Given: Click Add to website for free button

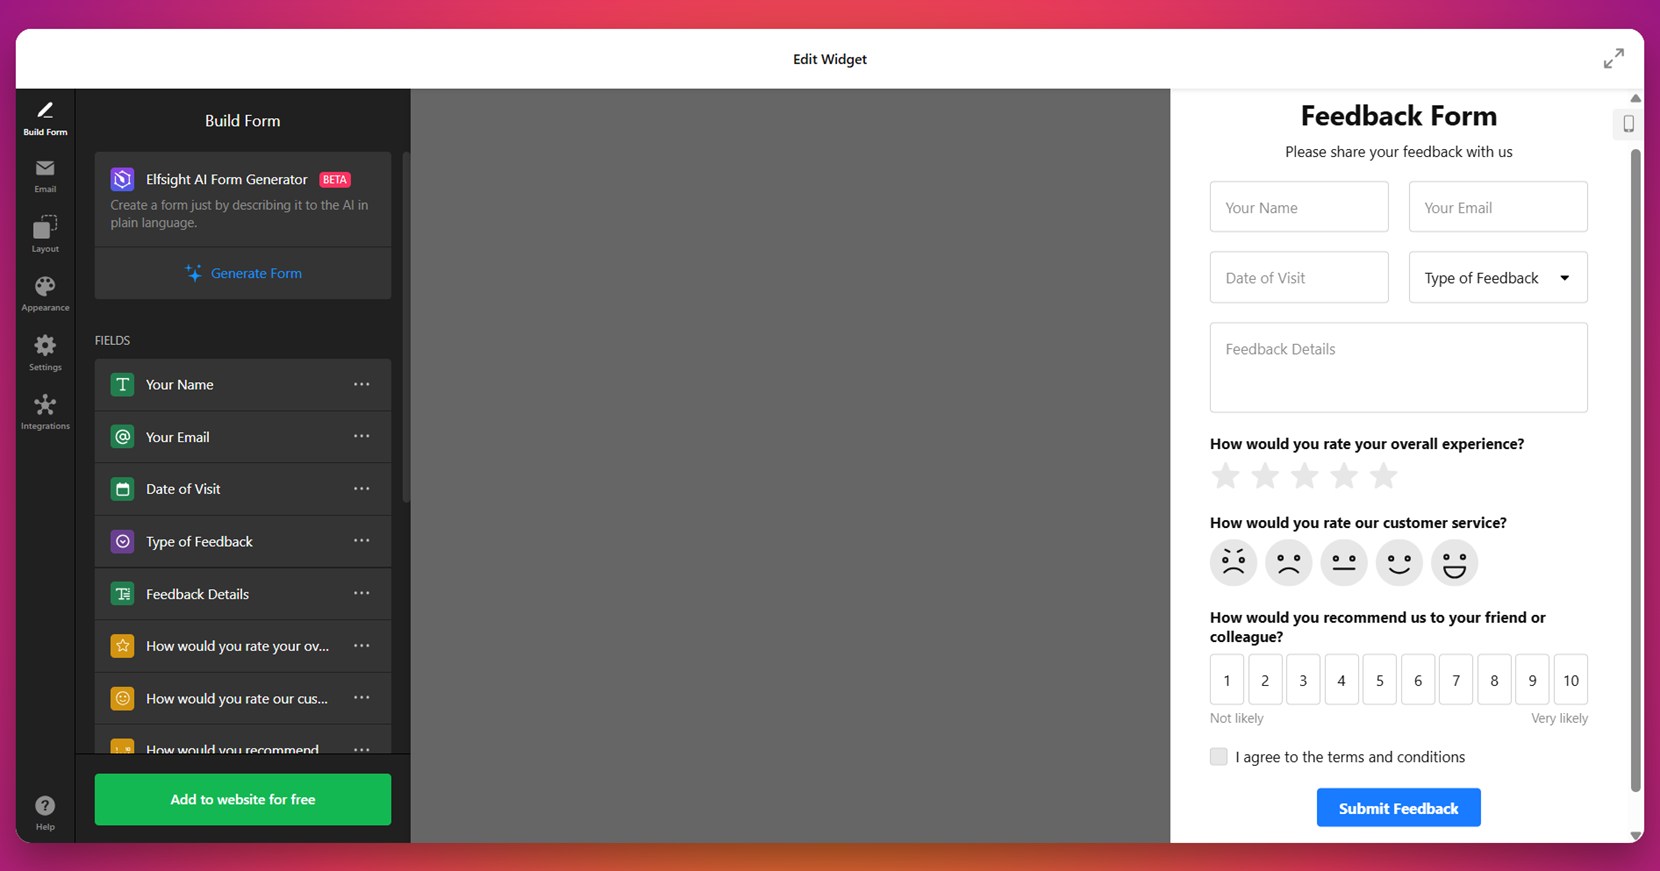Looking at the screenshot, I should [243, 799].
